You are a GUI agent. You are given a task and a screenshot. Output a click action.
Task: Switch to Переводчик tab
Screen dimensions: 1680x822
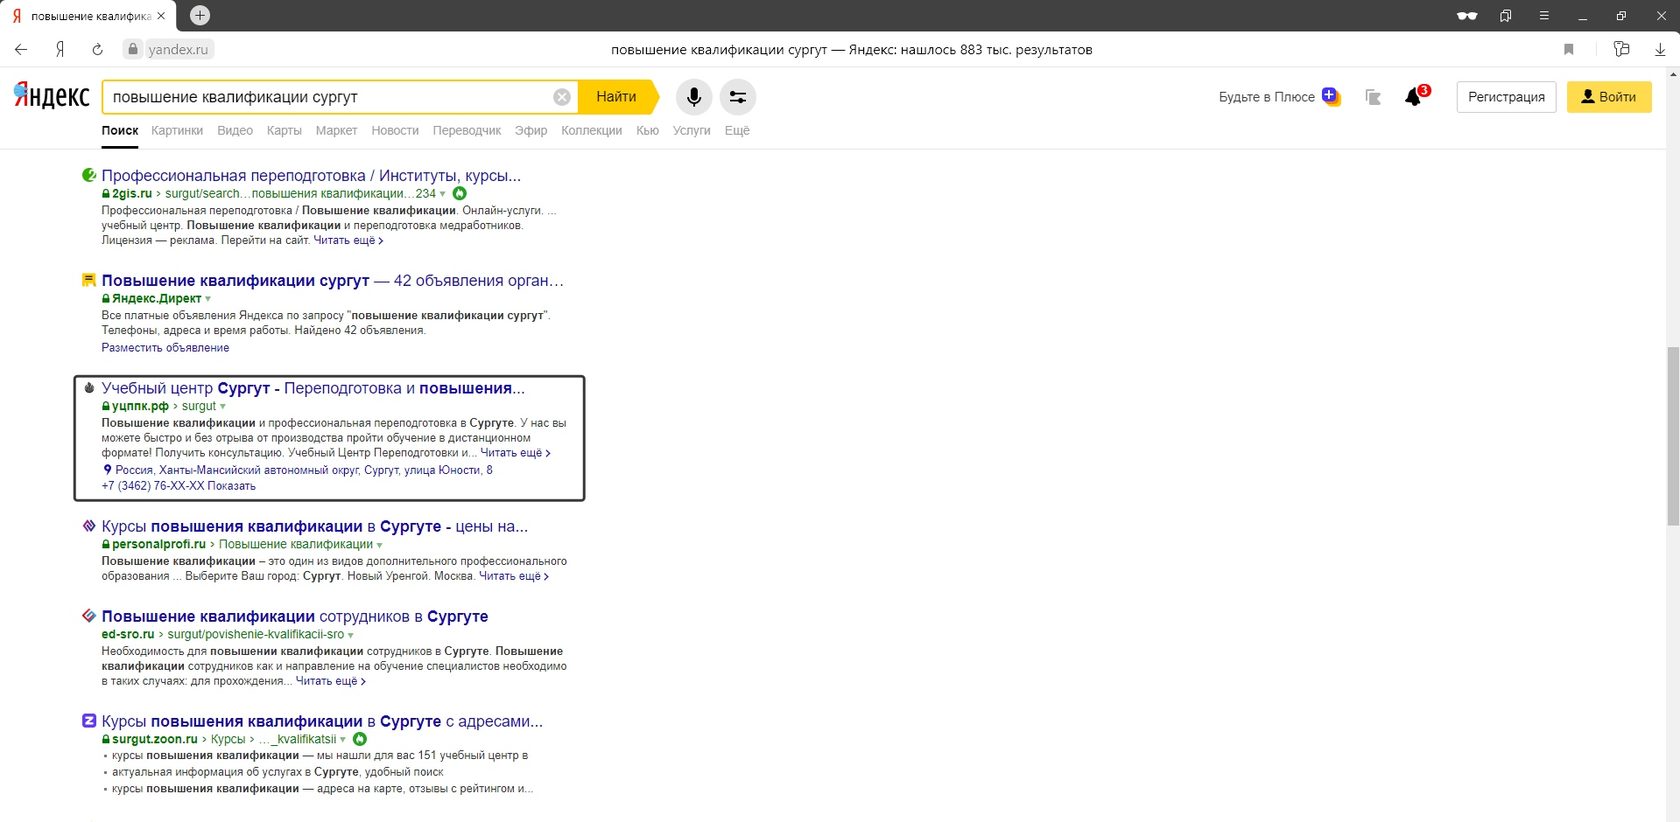467,130
